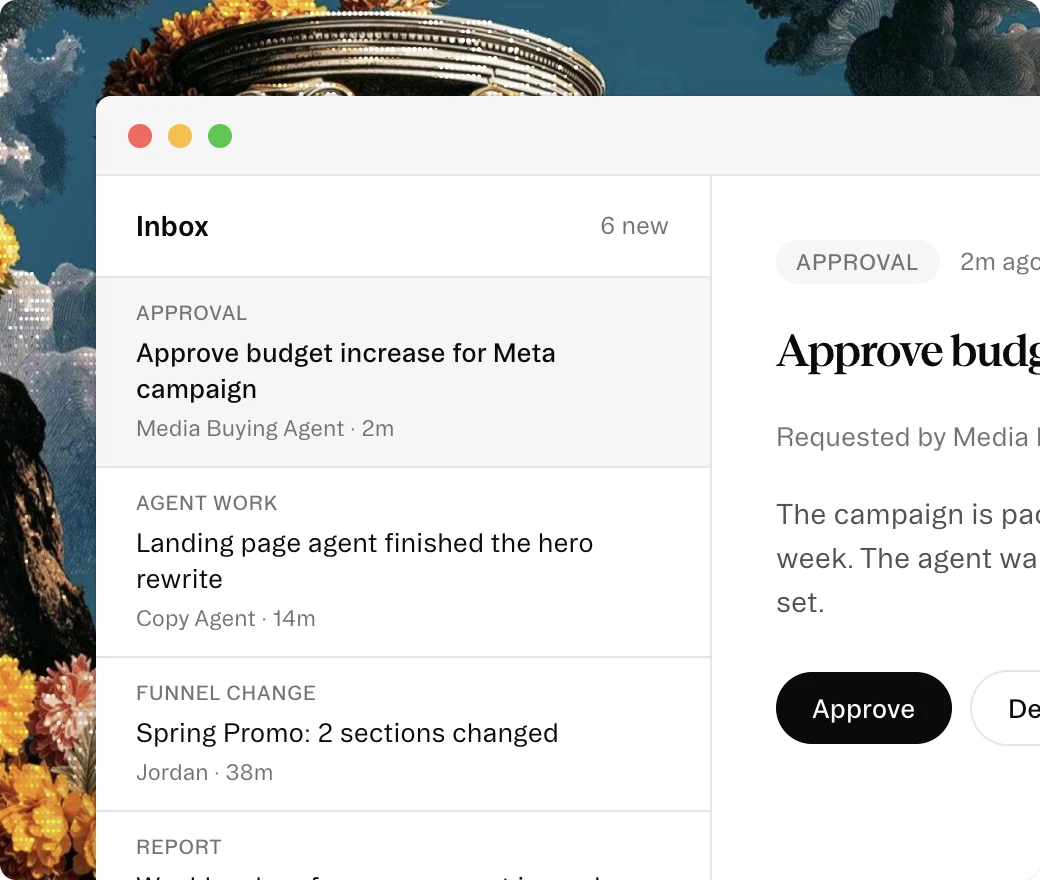1040x880 pixels.
Task: Click the Requested by Media line in detail pane
Action: (908, 437)
